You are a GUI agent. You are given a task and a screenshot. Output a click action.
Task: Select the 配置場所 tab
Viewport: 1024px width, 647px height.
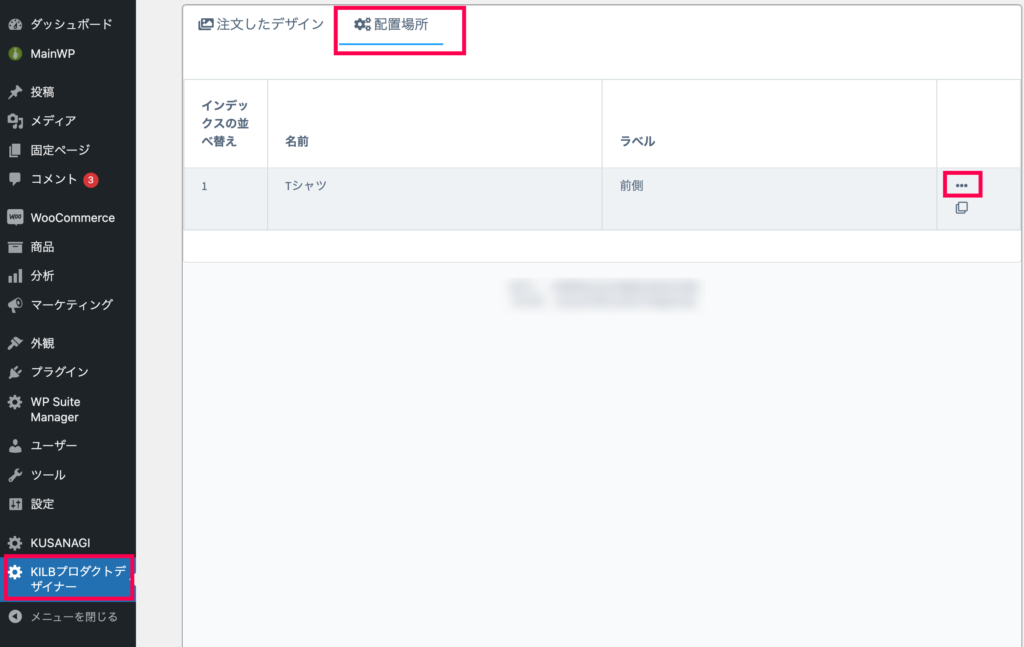click(x=391, y=25)
